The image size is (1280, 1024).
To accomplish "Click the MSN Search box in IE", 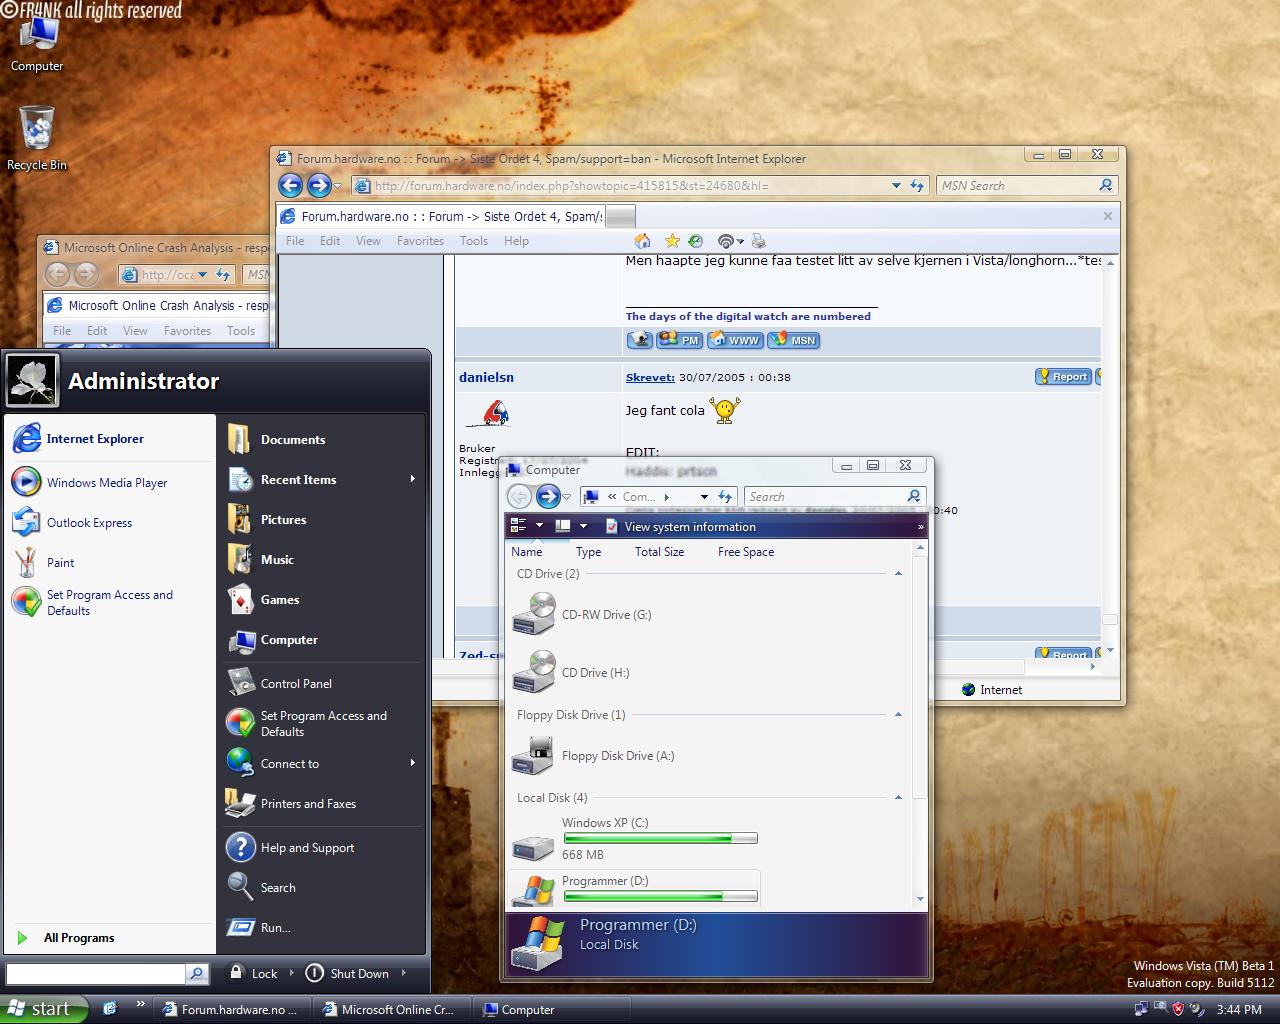I will (x=1016, y=185).
